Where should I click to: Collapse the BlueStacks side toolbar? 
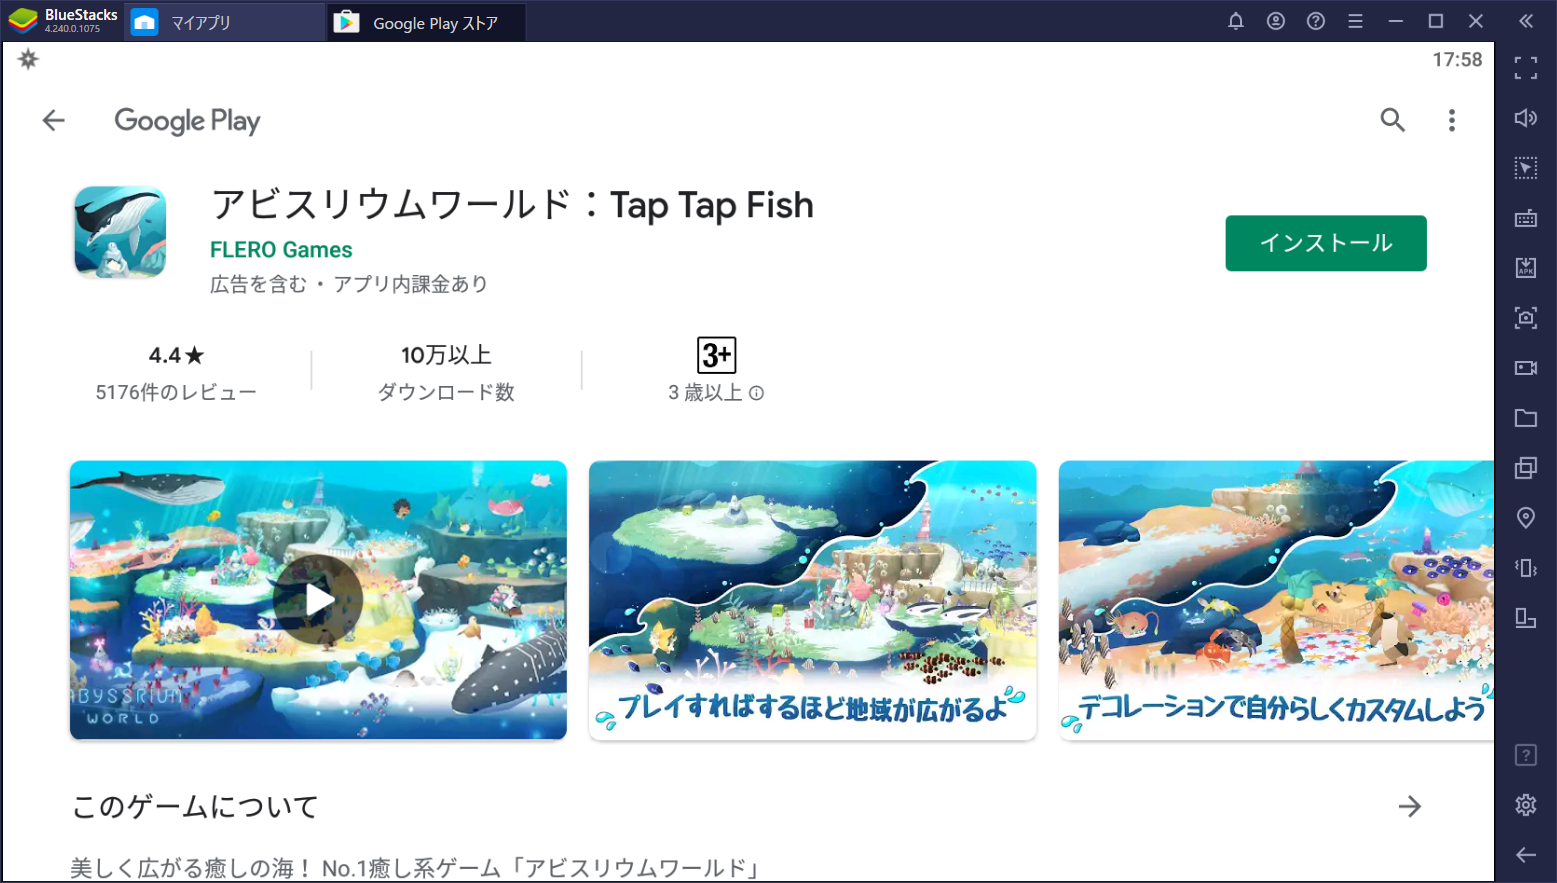click(x=1526, y=21)
